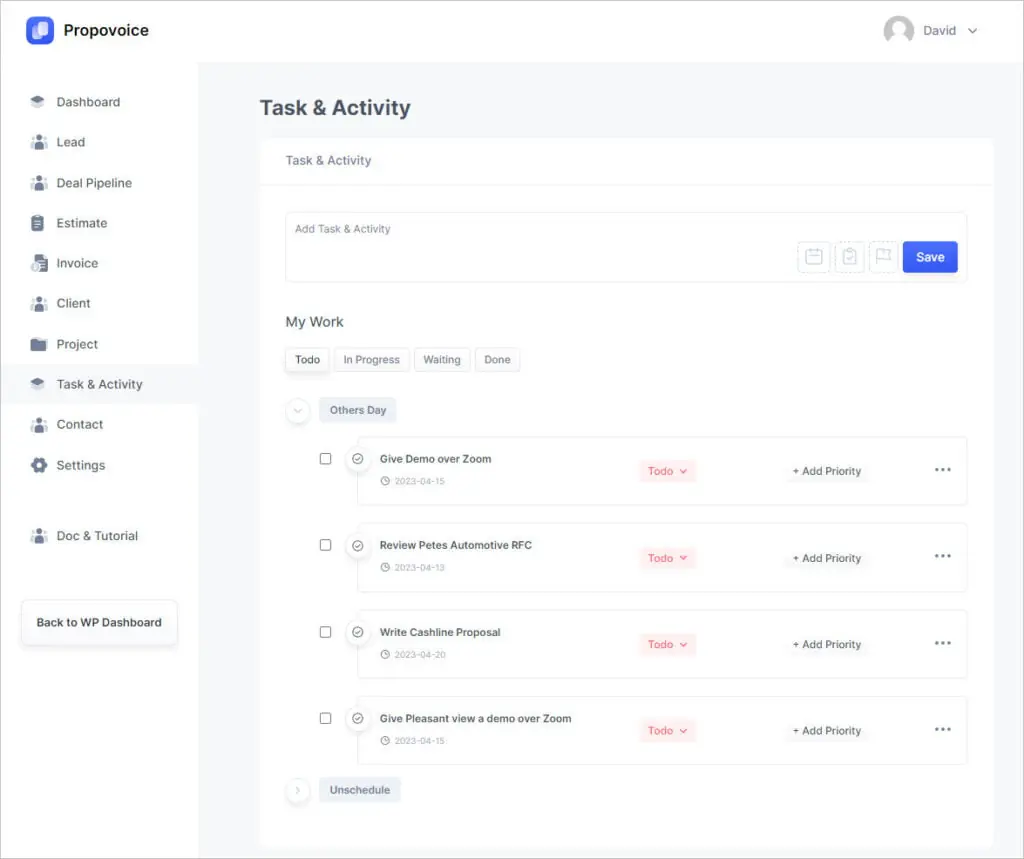This screenshot has width=1024, height=859.
Task: Click the clipboard checklist icon beside Save
Action: click(849, 257)
